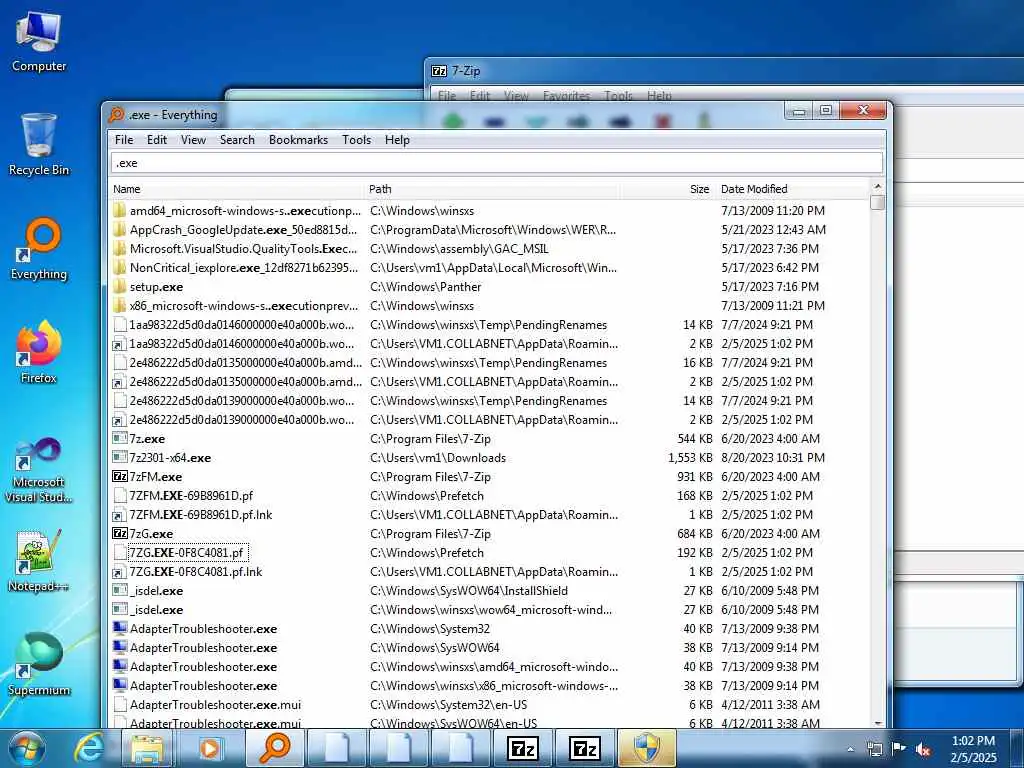Click the results scrollbar down arrow
The image size is (1024, 768).
click(x=878, y=722)
